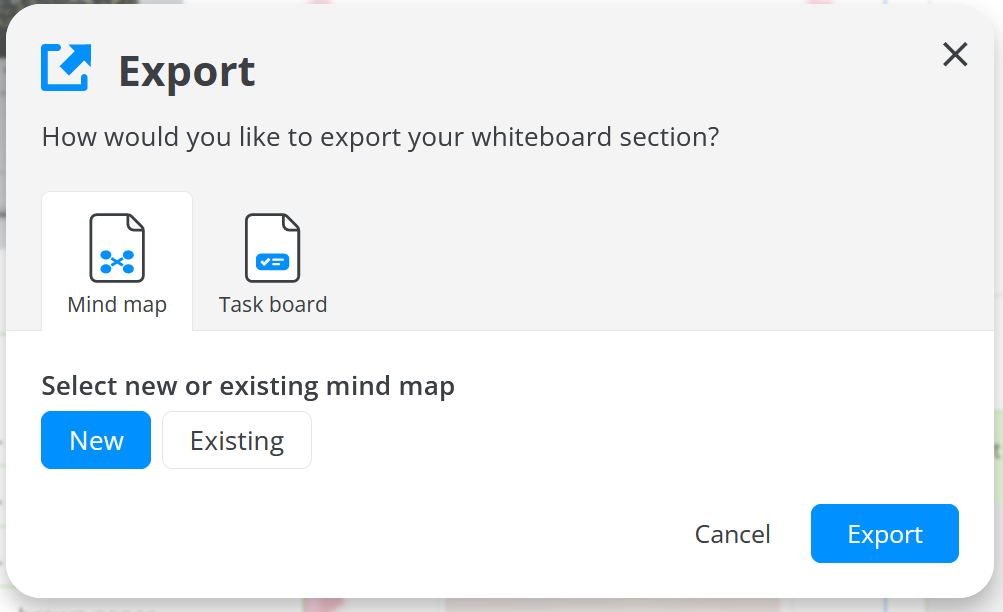Viewport: 1003px width, 612px height.
Task: Click the "Select new or existing mind map" heading
Action: pos(247,386)
